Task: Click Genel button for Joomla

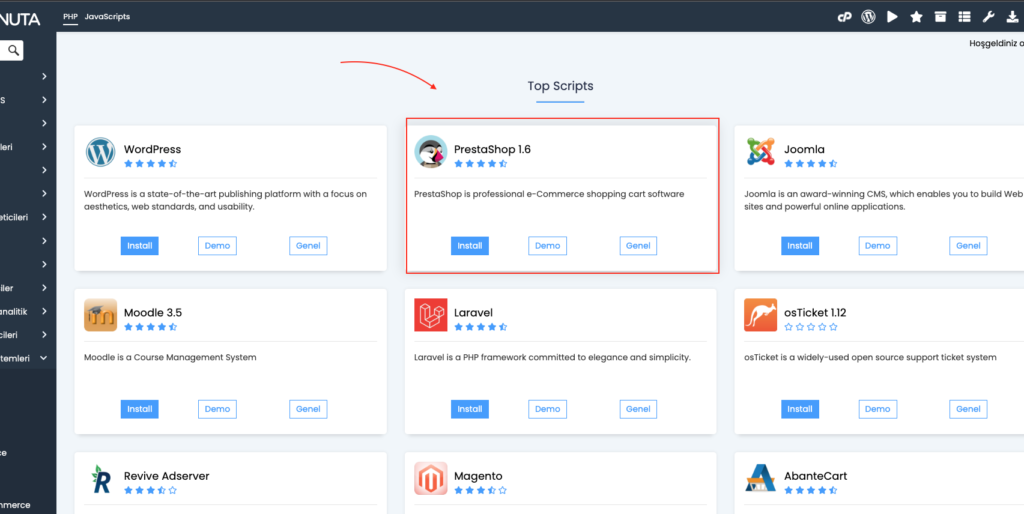Action: [x=968, y=246]
